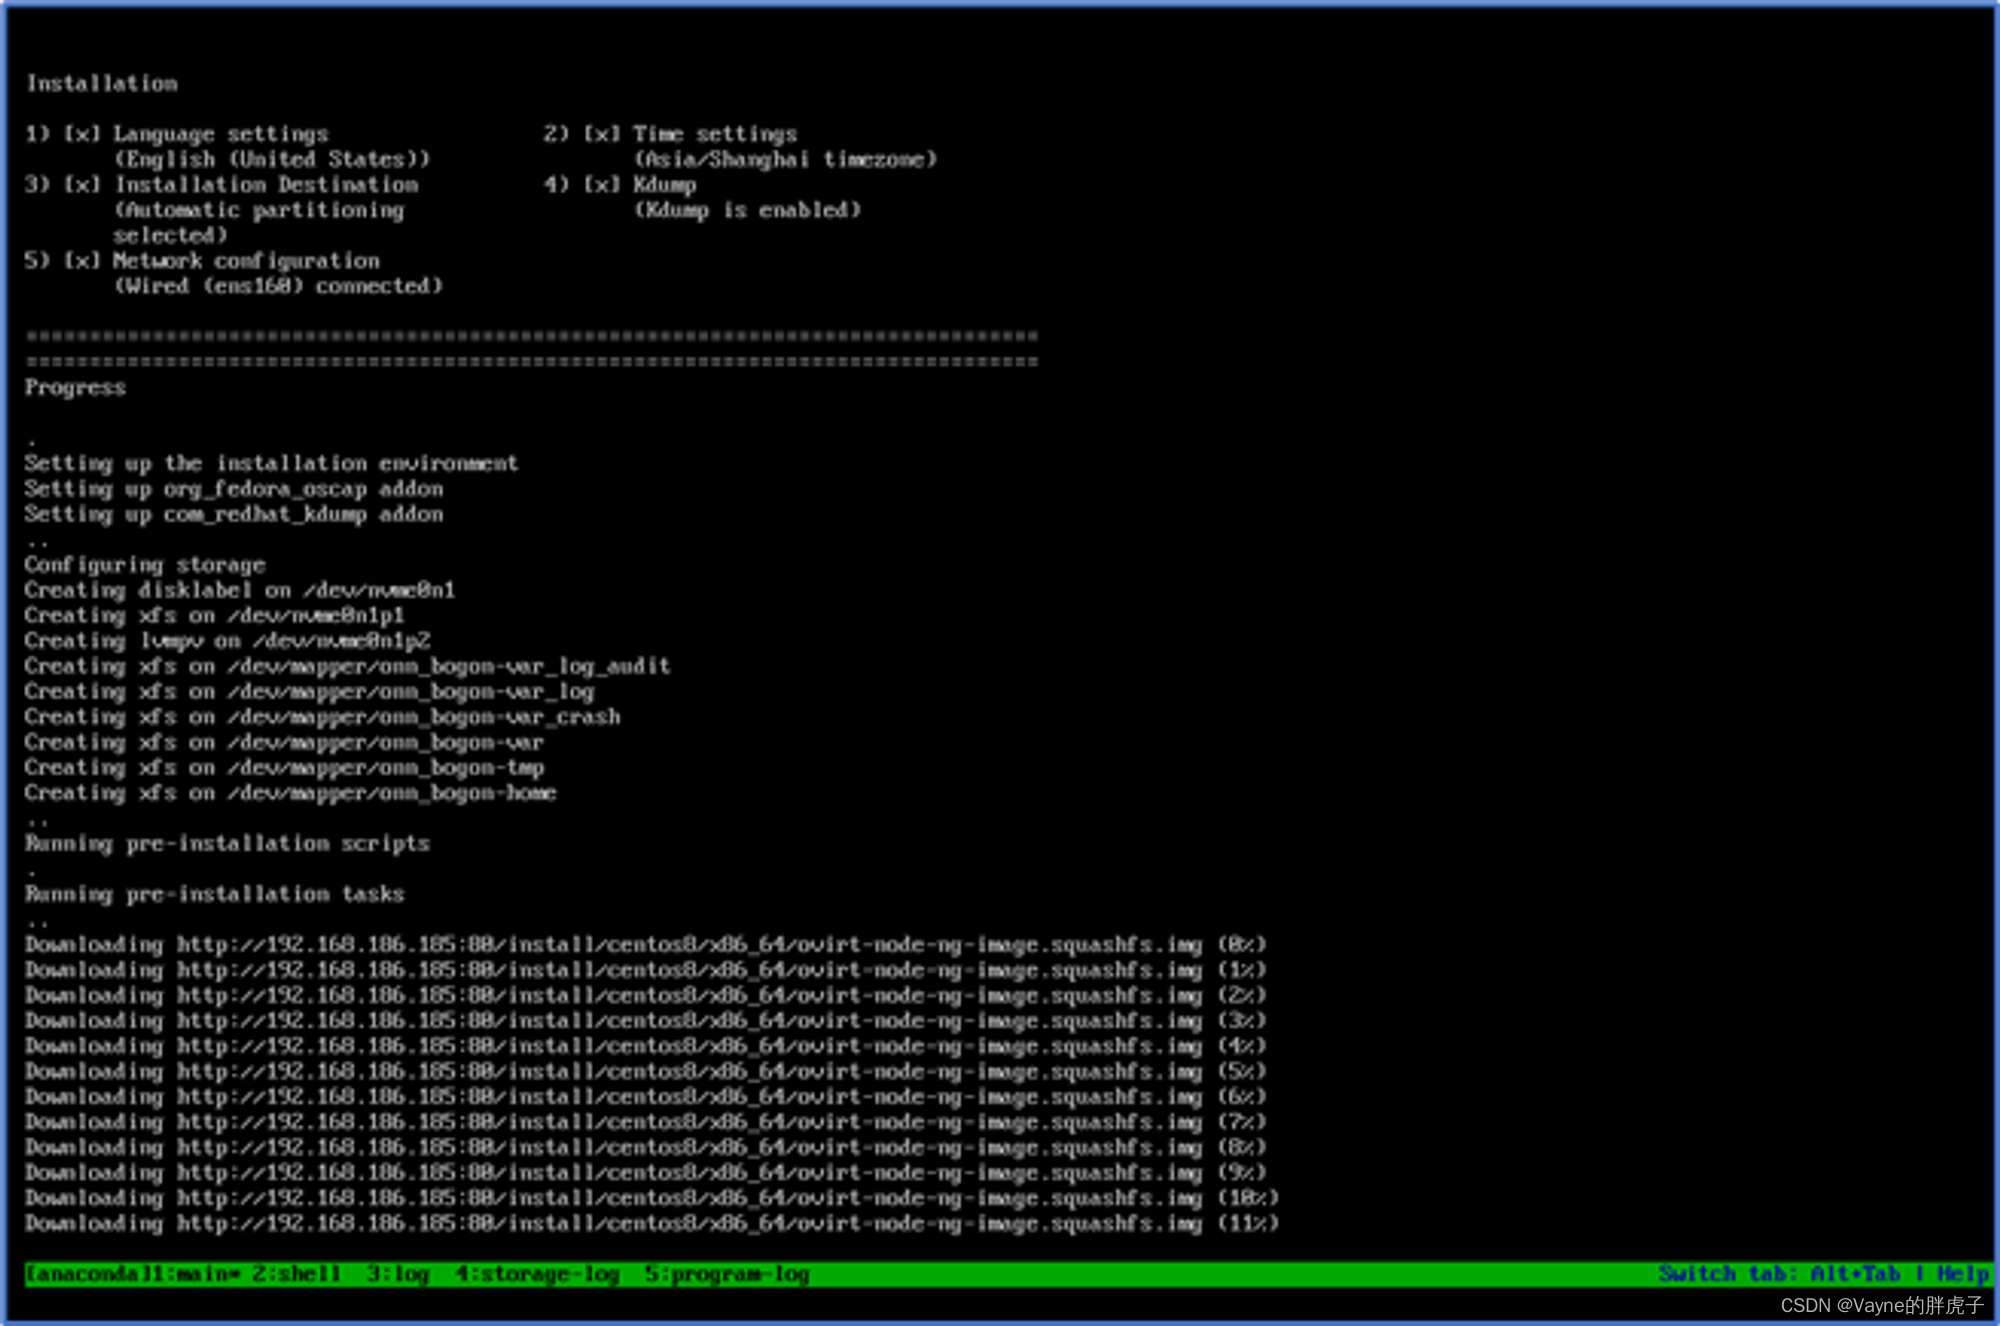Click the onn_bogon-var_log_audit line

click(348, 666)
